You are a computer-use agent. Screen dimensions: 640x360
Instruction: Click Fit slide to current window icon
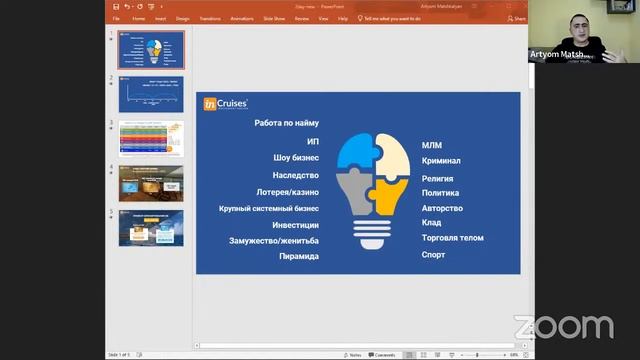click(x=526, y=355)
